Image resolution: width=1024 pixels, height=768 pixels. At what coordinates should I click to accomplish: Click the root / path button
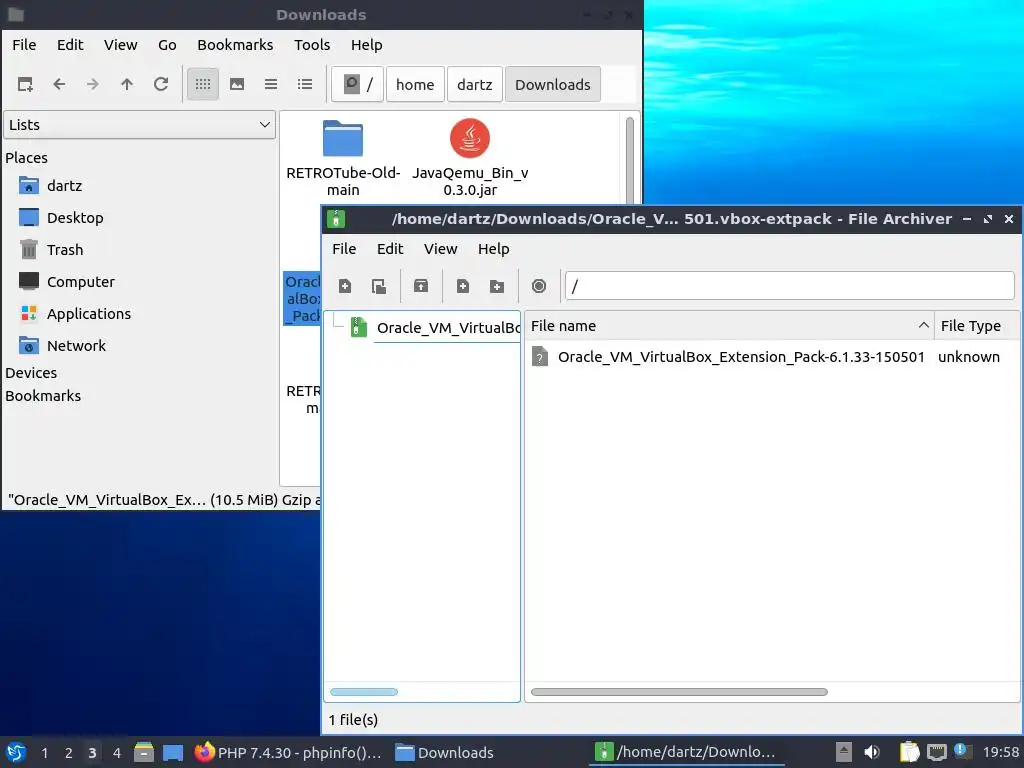(357, 84)
